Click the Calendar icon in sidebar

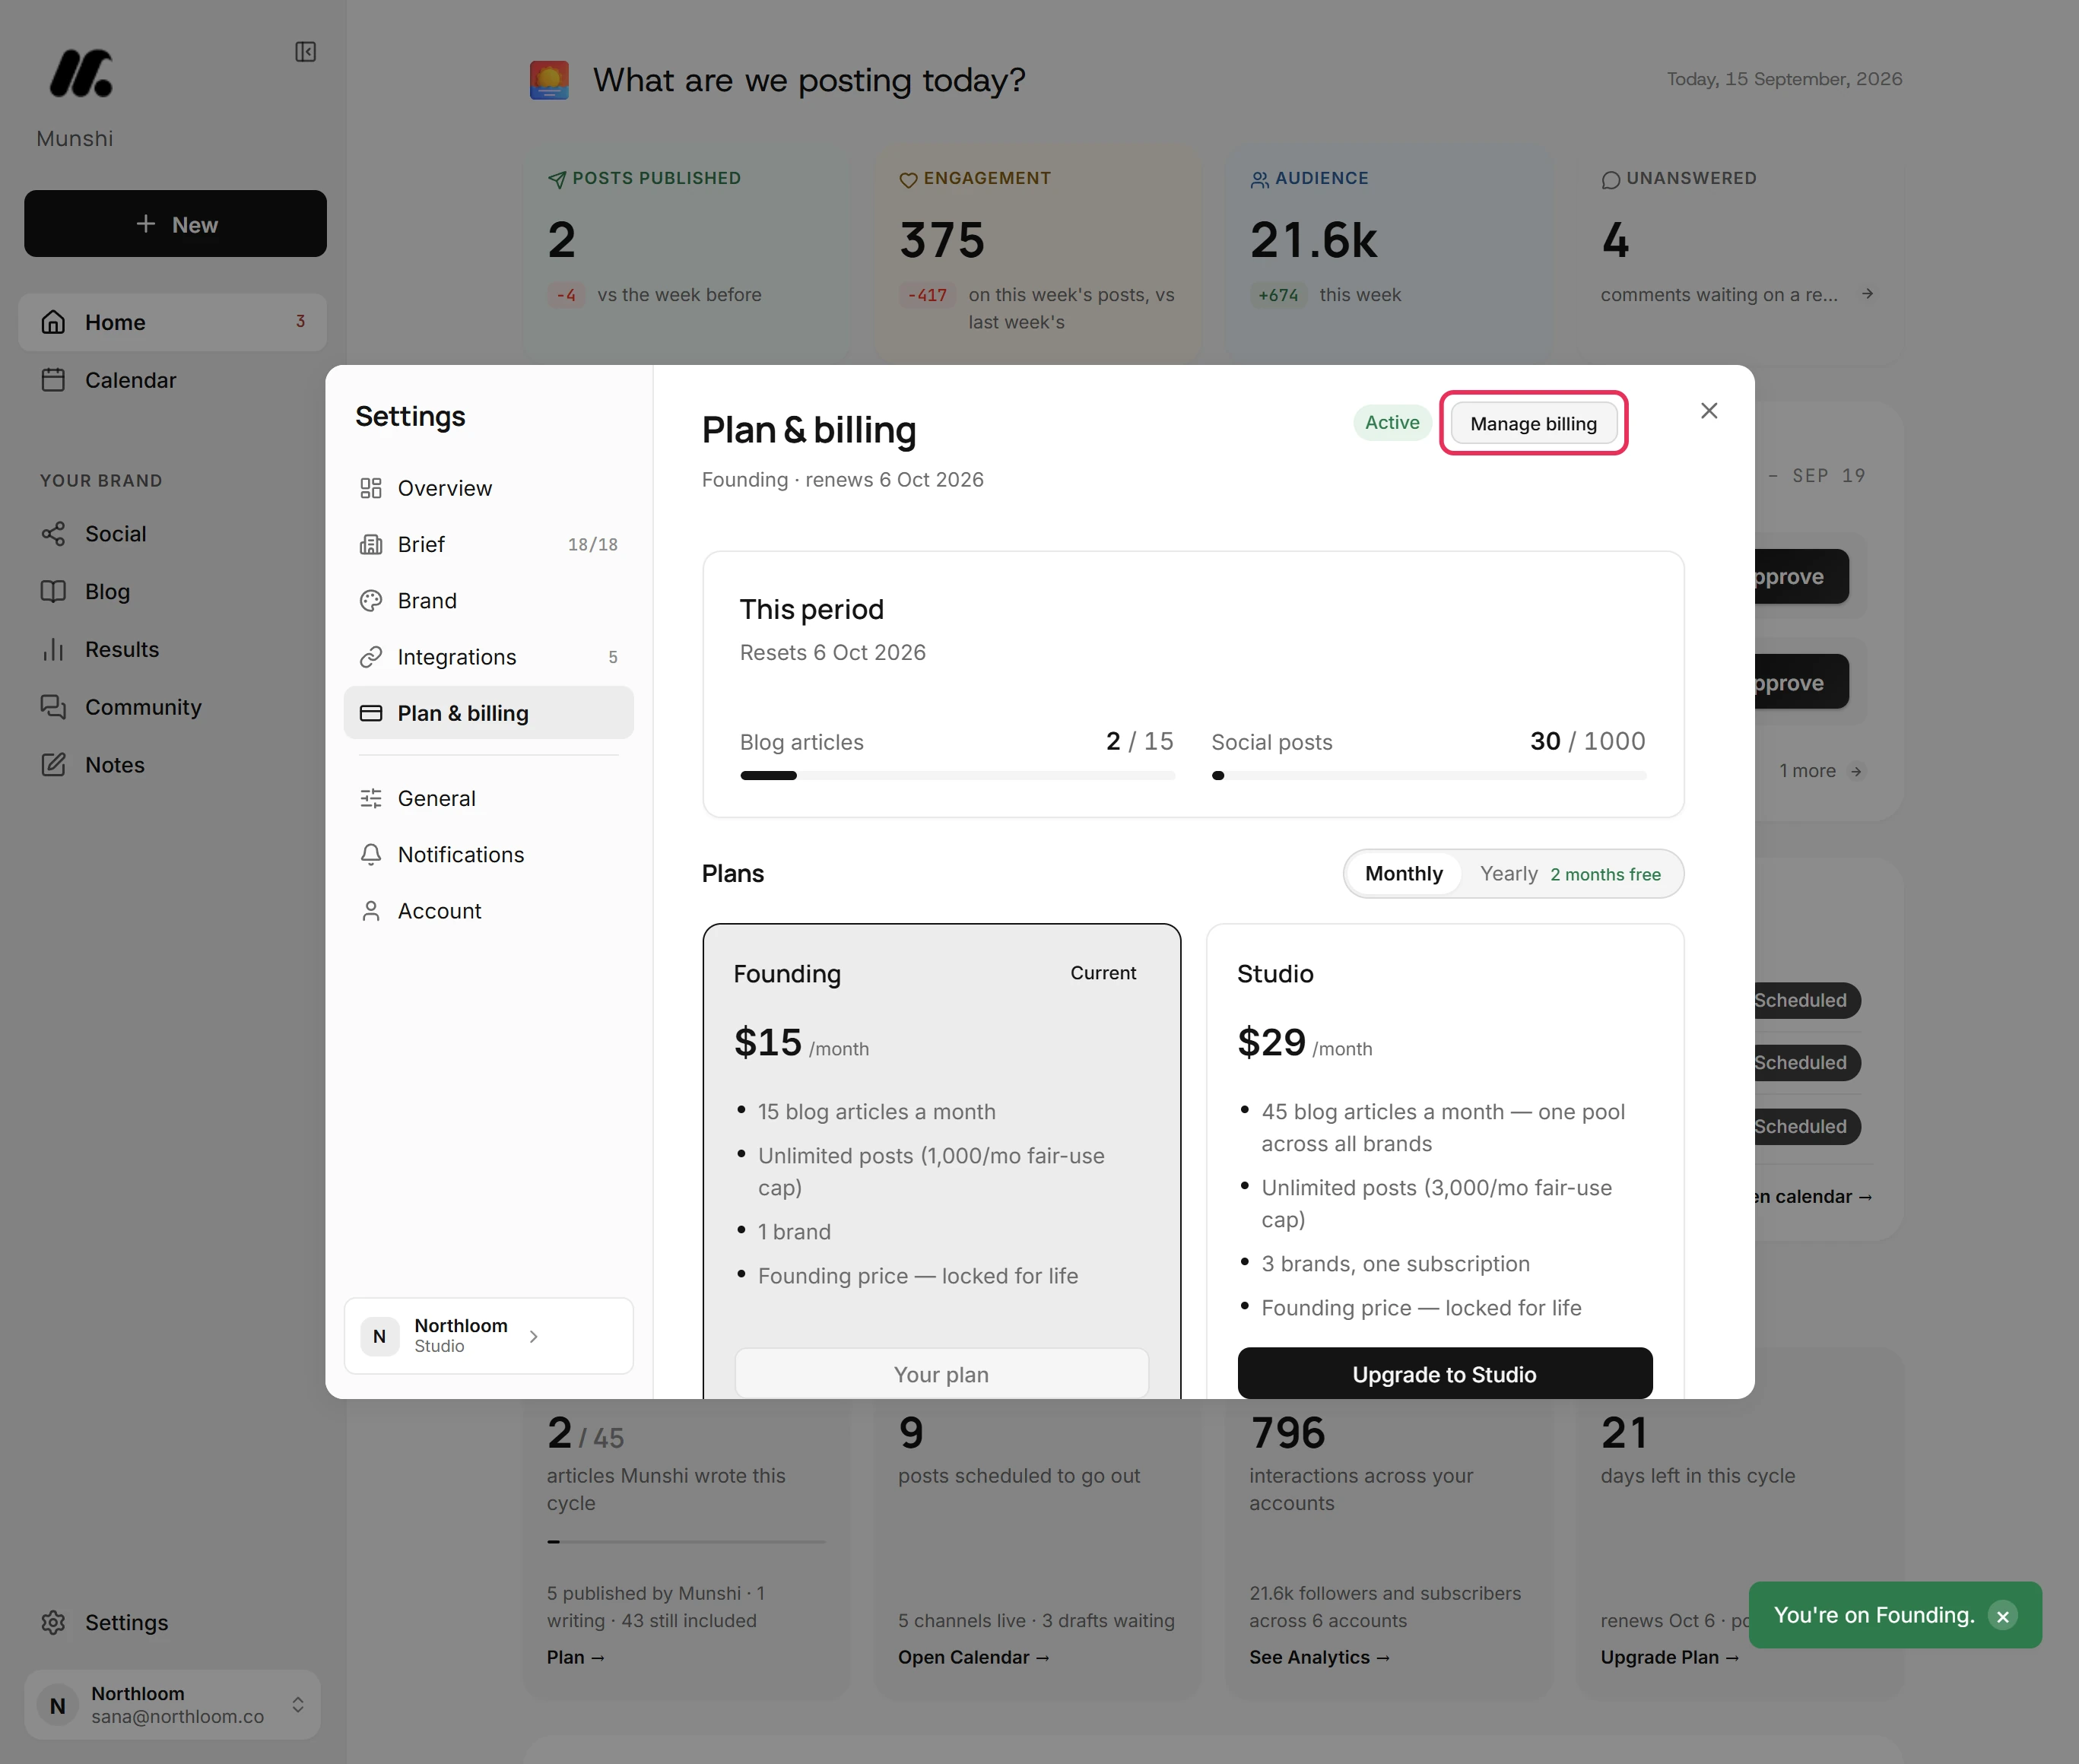pyautogui.click(x=53, y=380)
